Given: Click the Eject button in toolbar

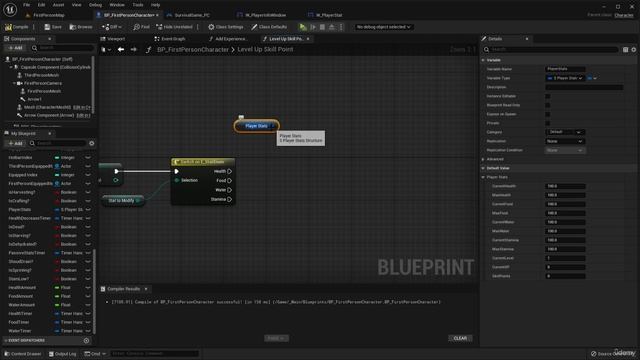Looking at the screenshot, I should (332, 27).
